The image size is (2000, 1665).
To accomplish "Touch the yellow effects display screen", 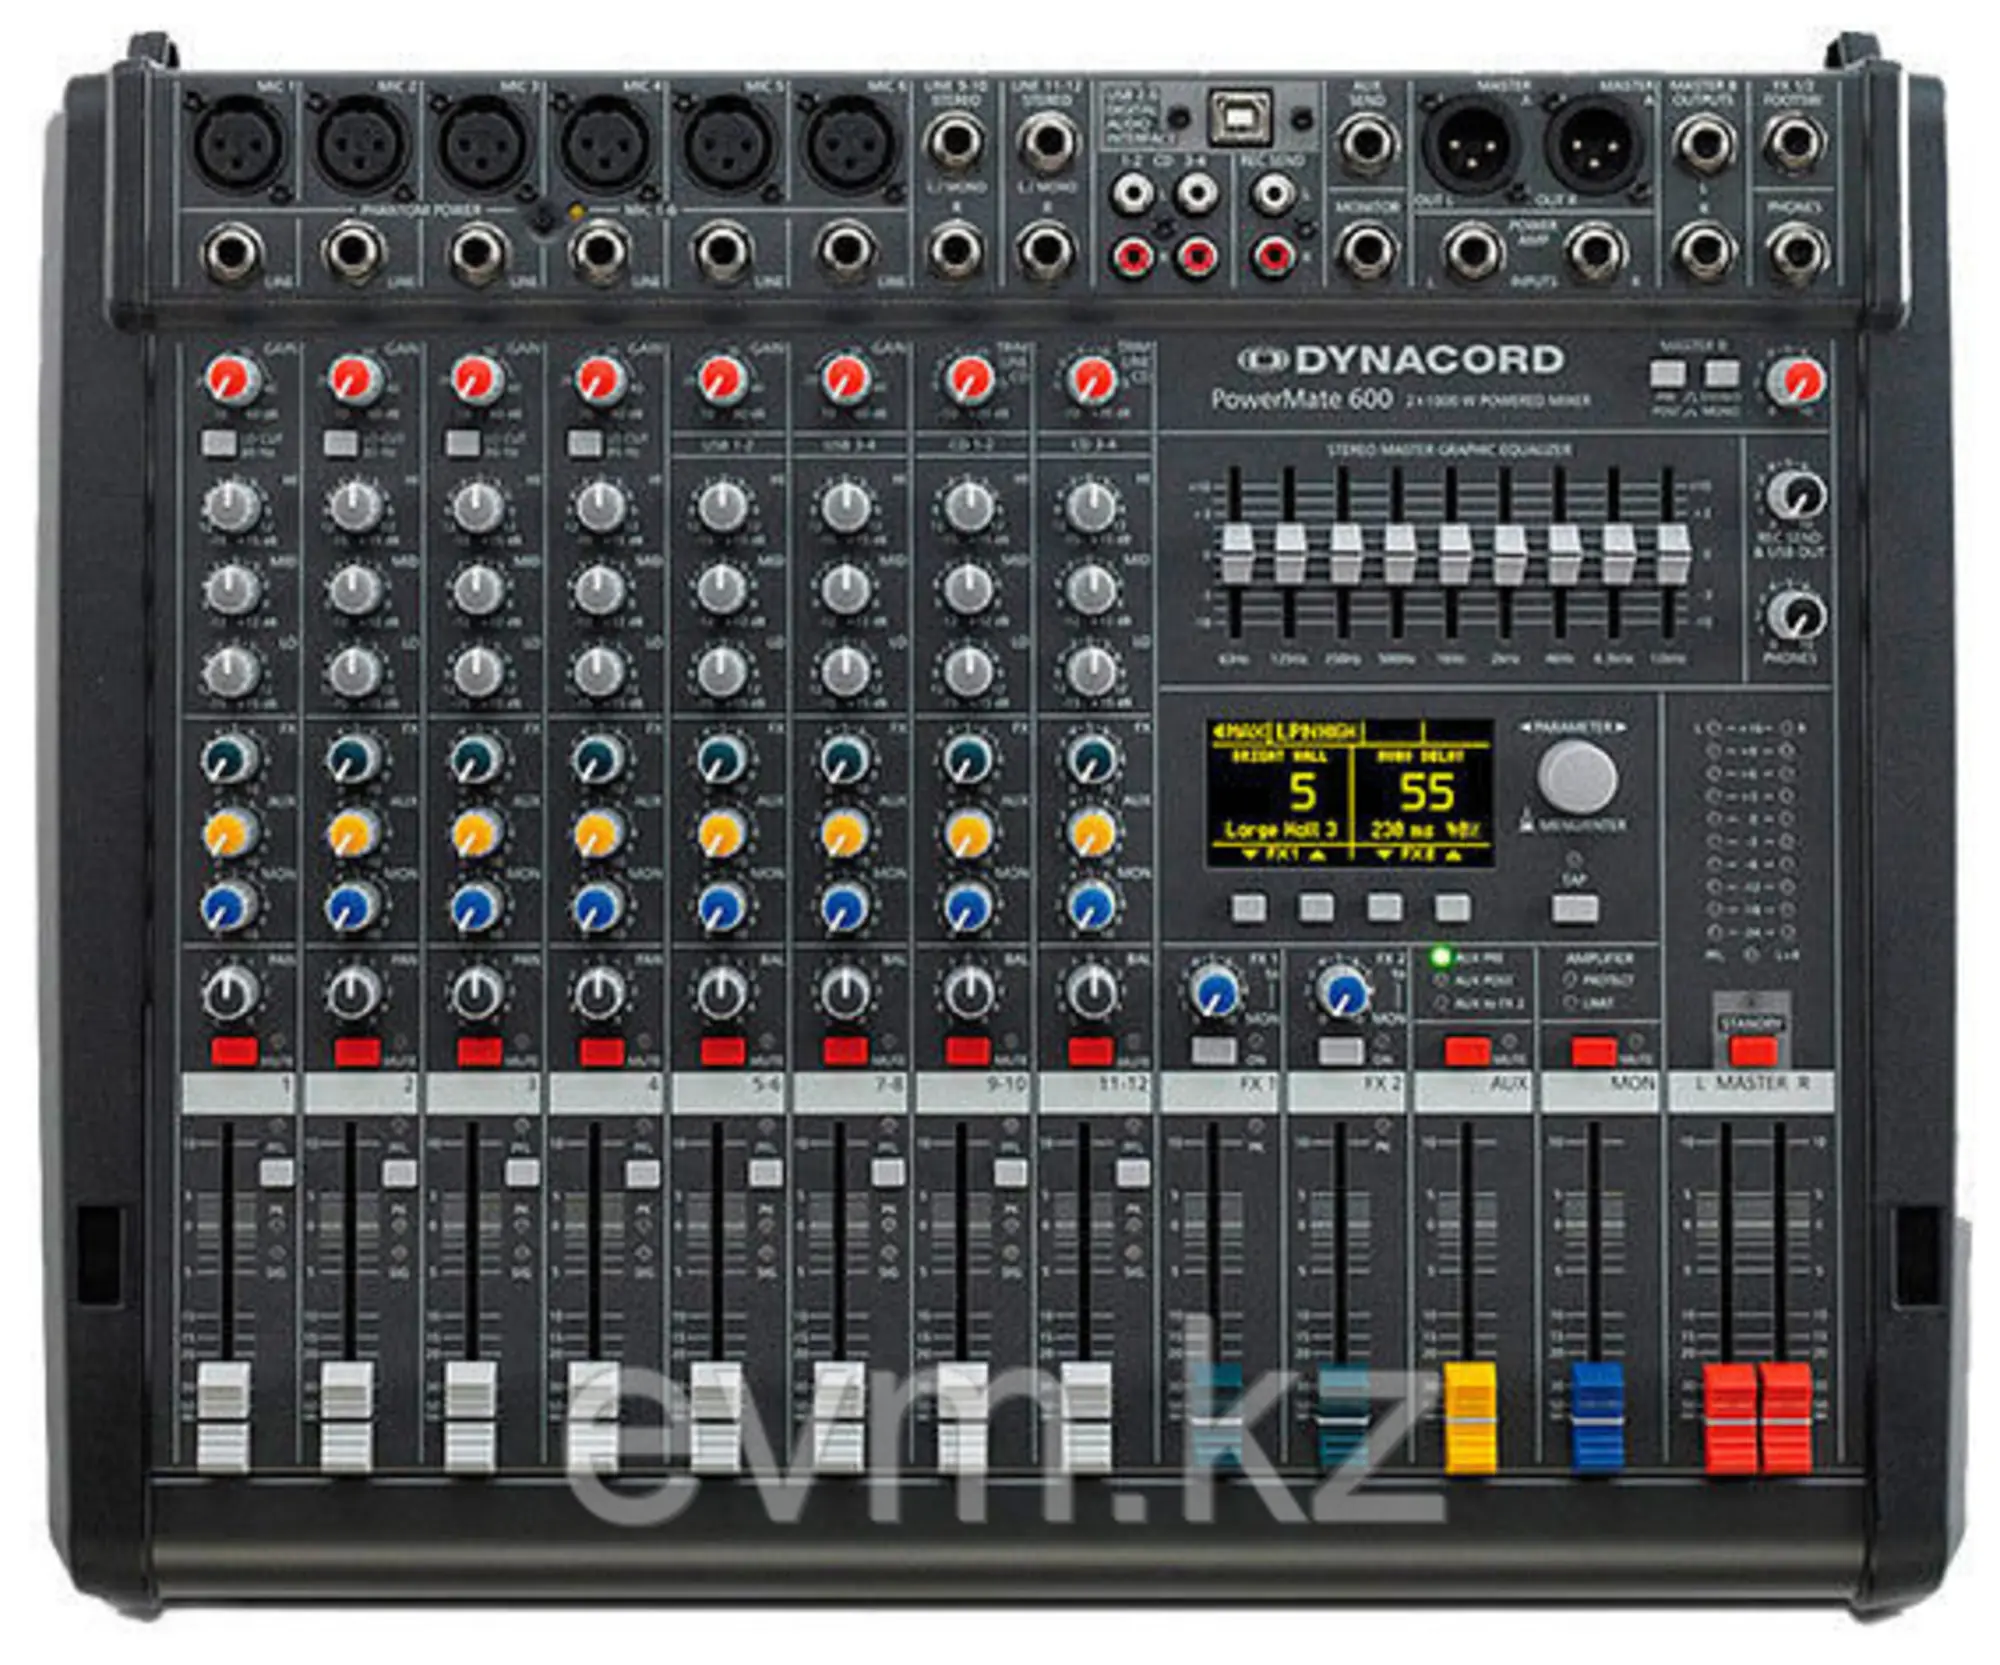I will [1350, 793].
